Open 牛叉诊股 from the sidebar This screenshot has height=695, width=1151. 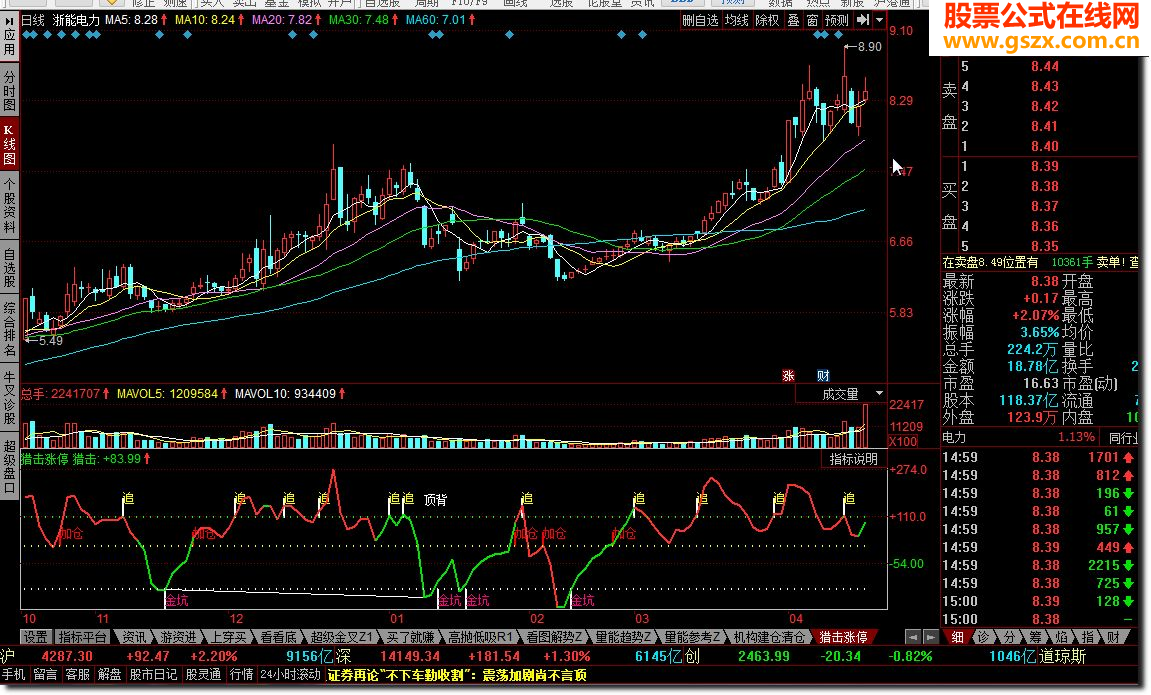tap(9, 399)
